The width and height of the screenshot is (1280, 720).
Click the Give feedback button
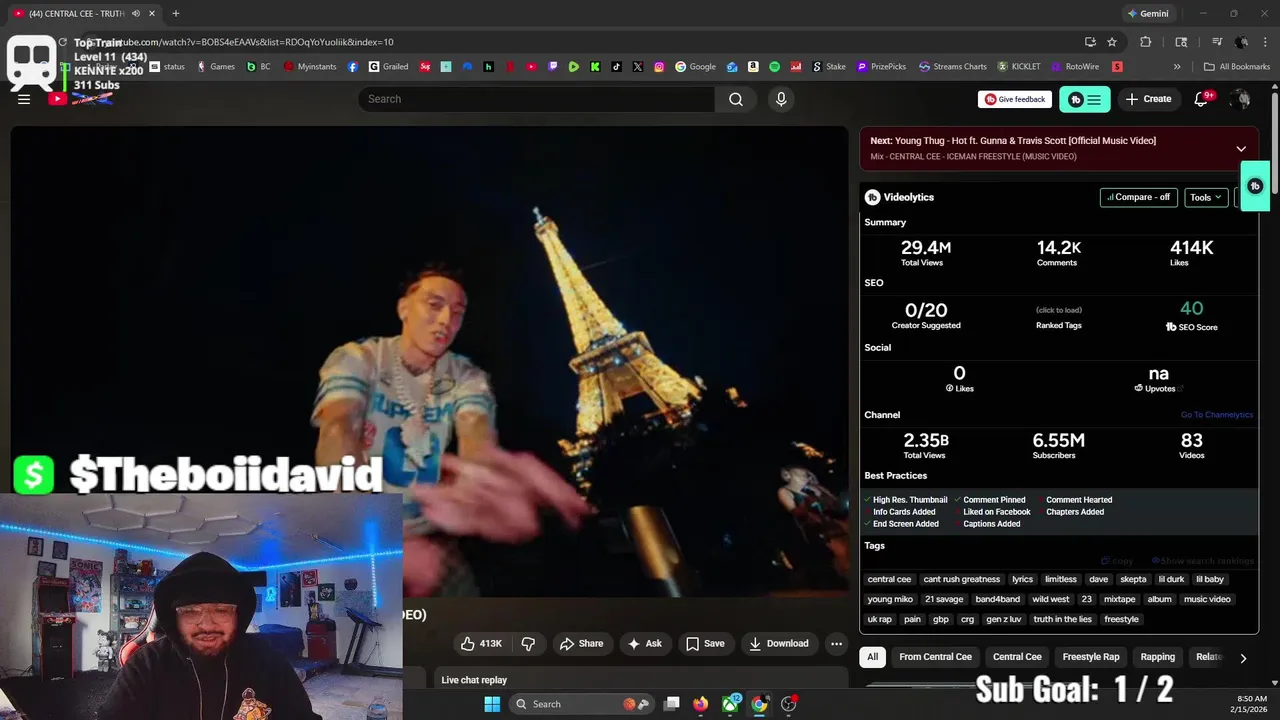1015,99
